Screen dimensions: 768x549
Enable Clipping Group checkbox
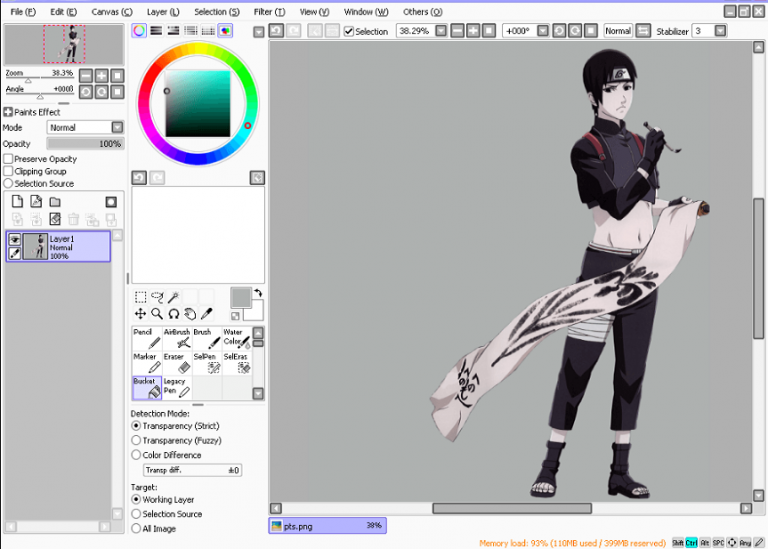(8, 171)
